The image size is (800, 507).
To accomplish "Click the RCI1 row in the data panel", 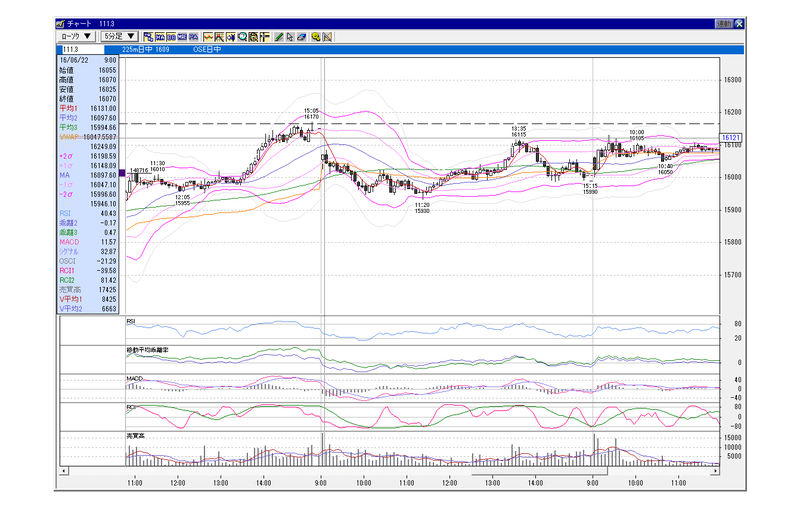I will (88, 270).
